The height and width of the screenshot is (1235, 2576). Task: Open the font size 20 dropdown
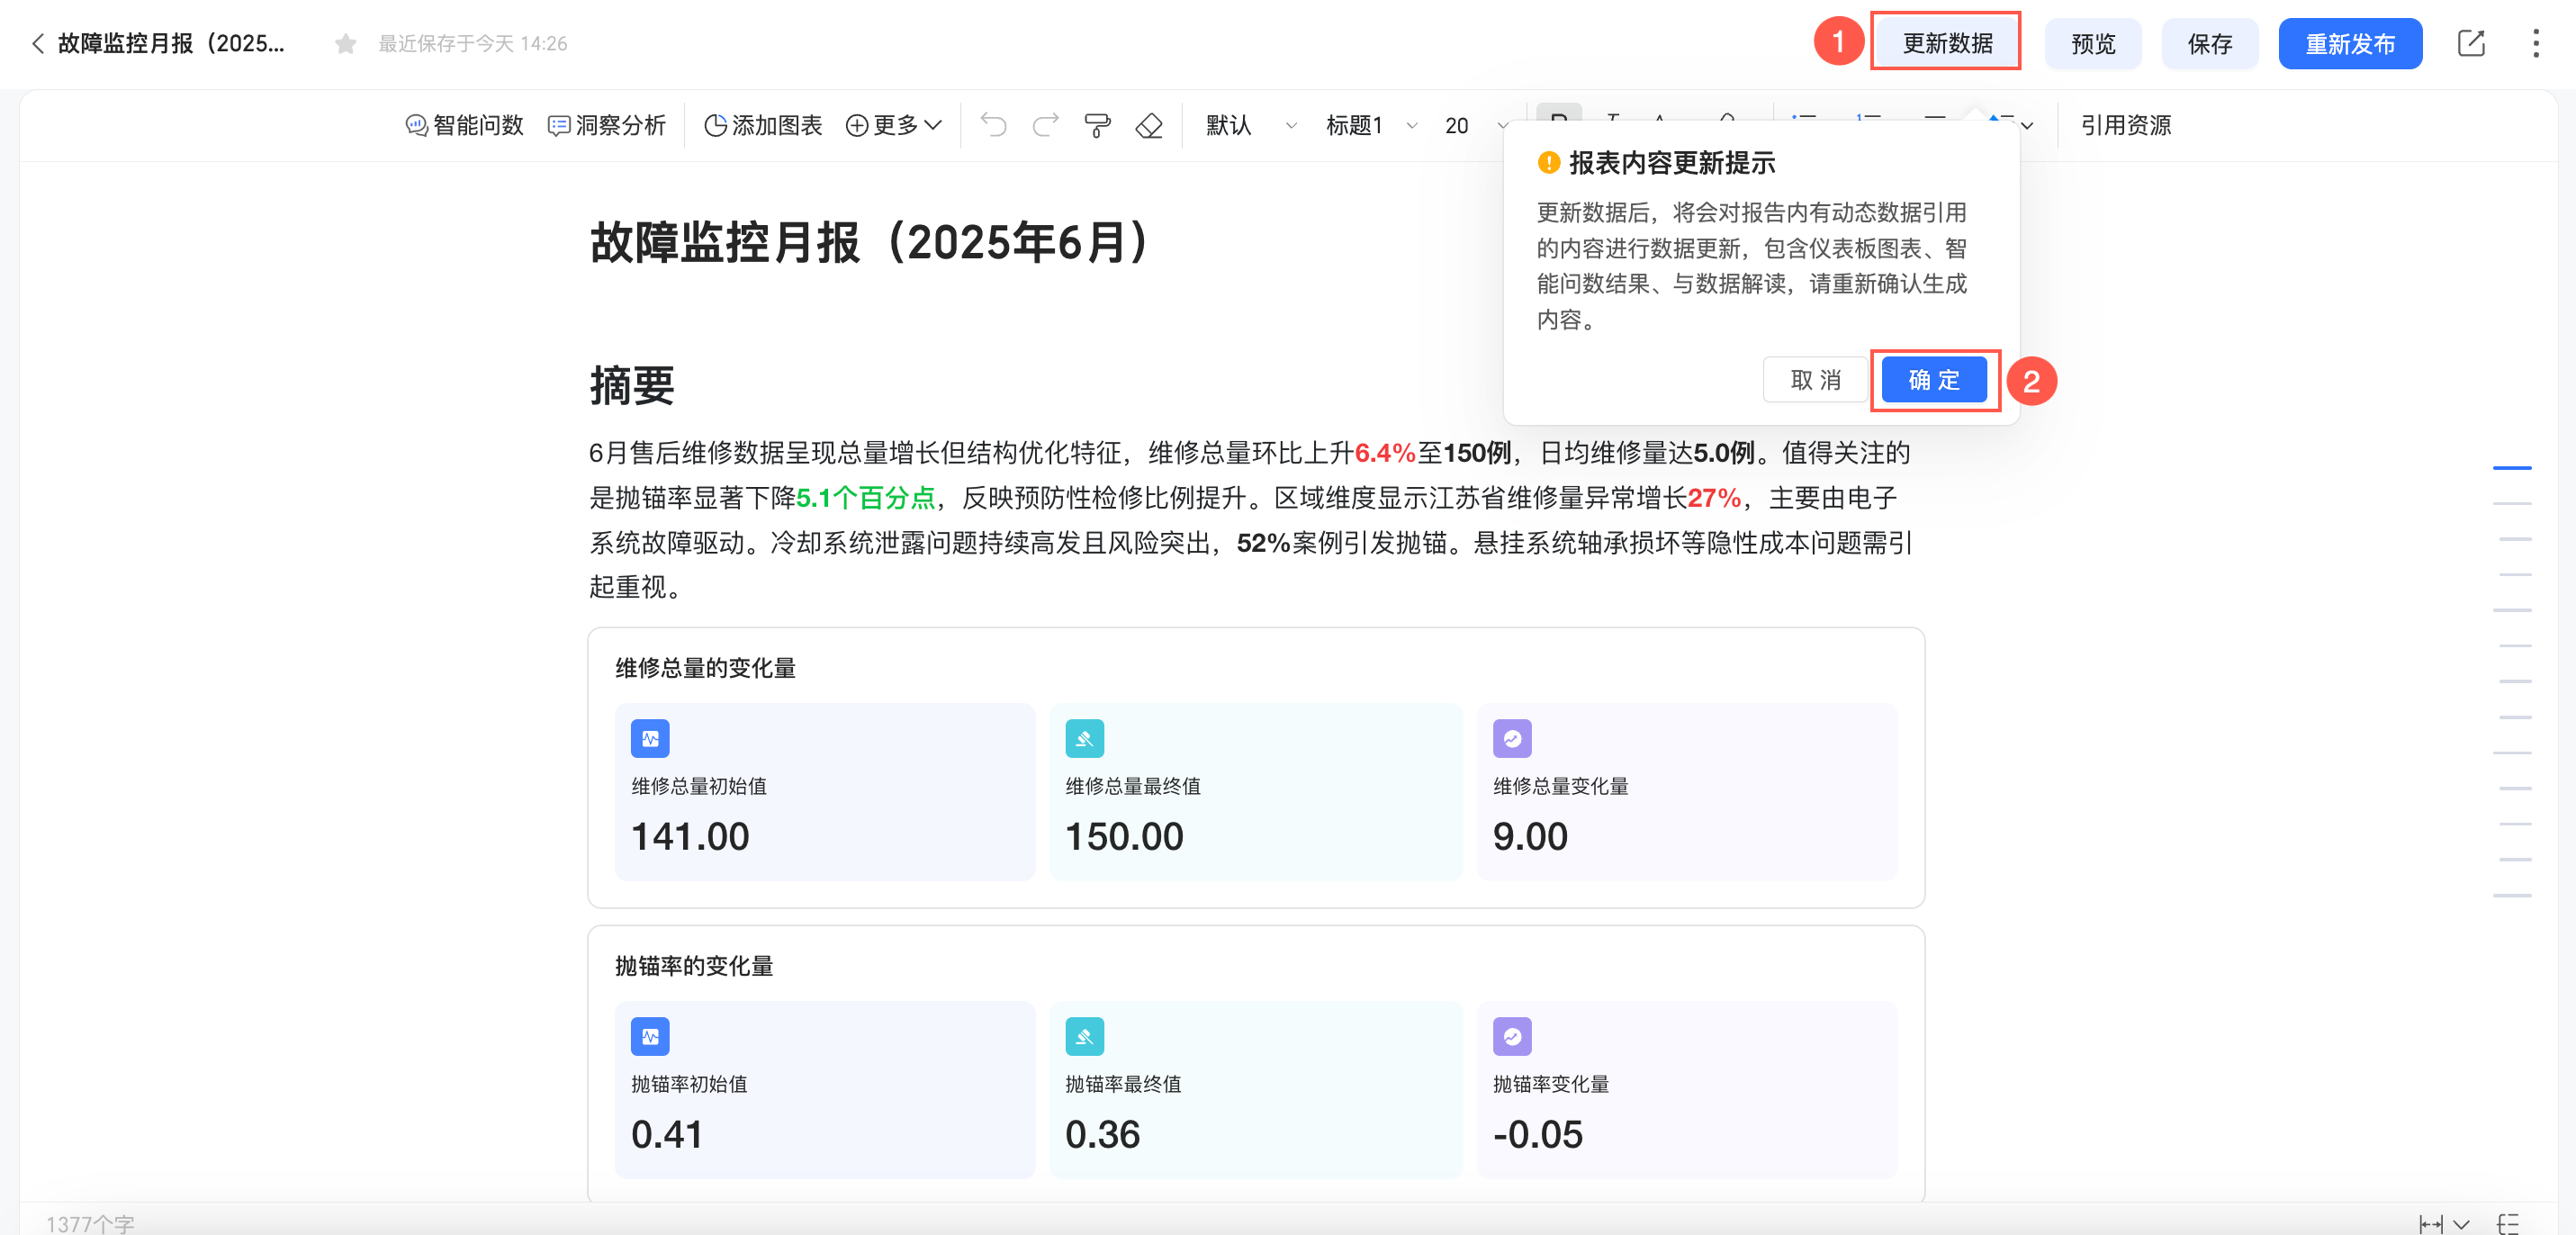1476,125
